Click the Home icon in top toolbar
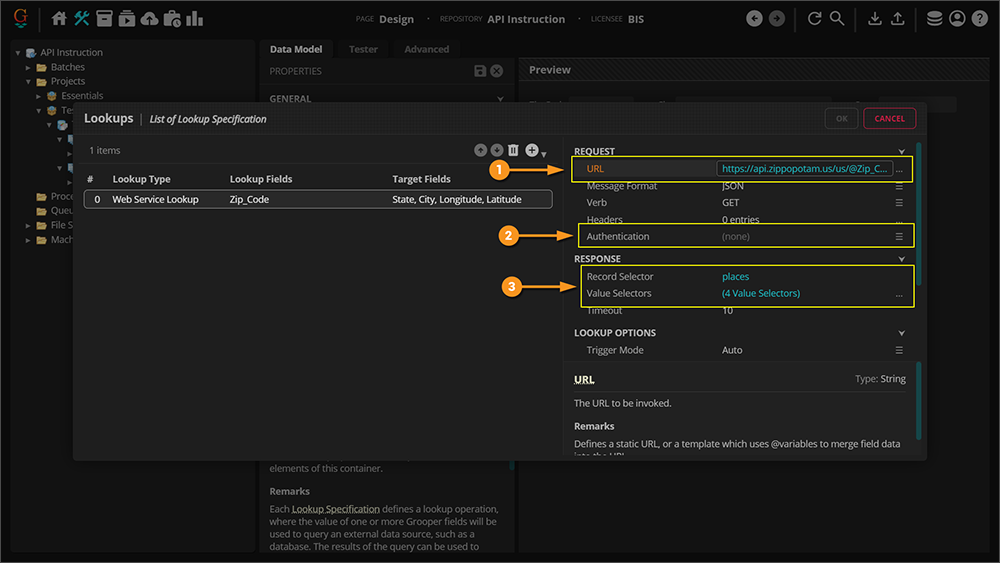The width and height of the screenshot is (1000, 563). [59, 18]
